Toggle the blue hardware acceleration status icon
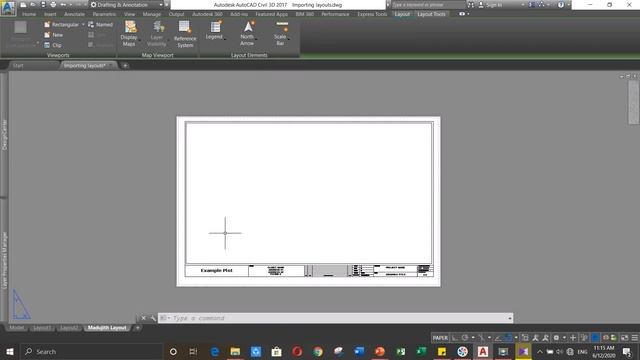 pos(595,338)
